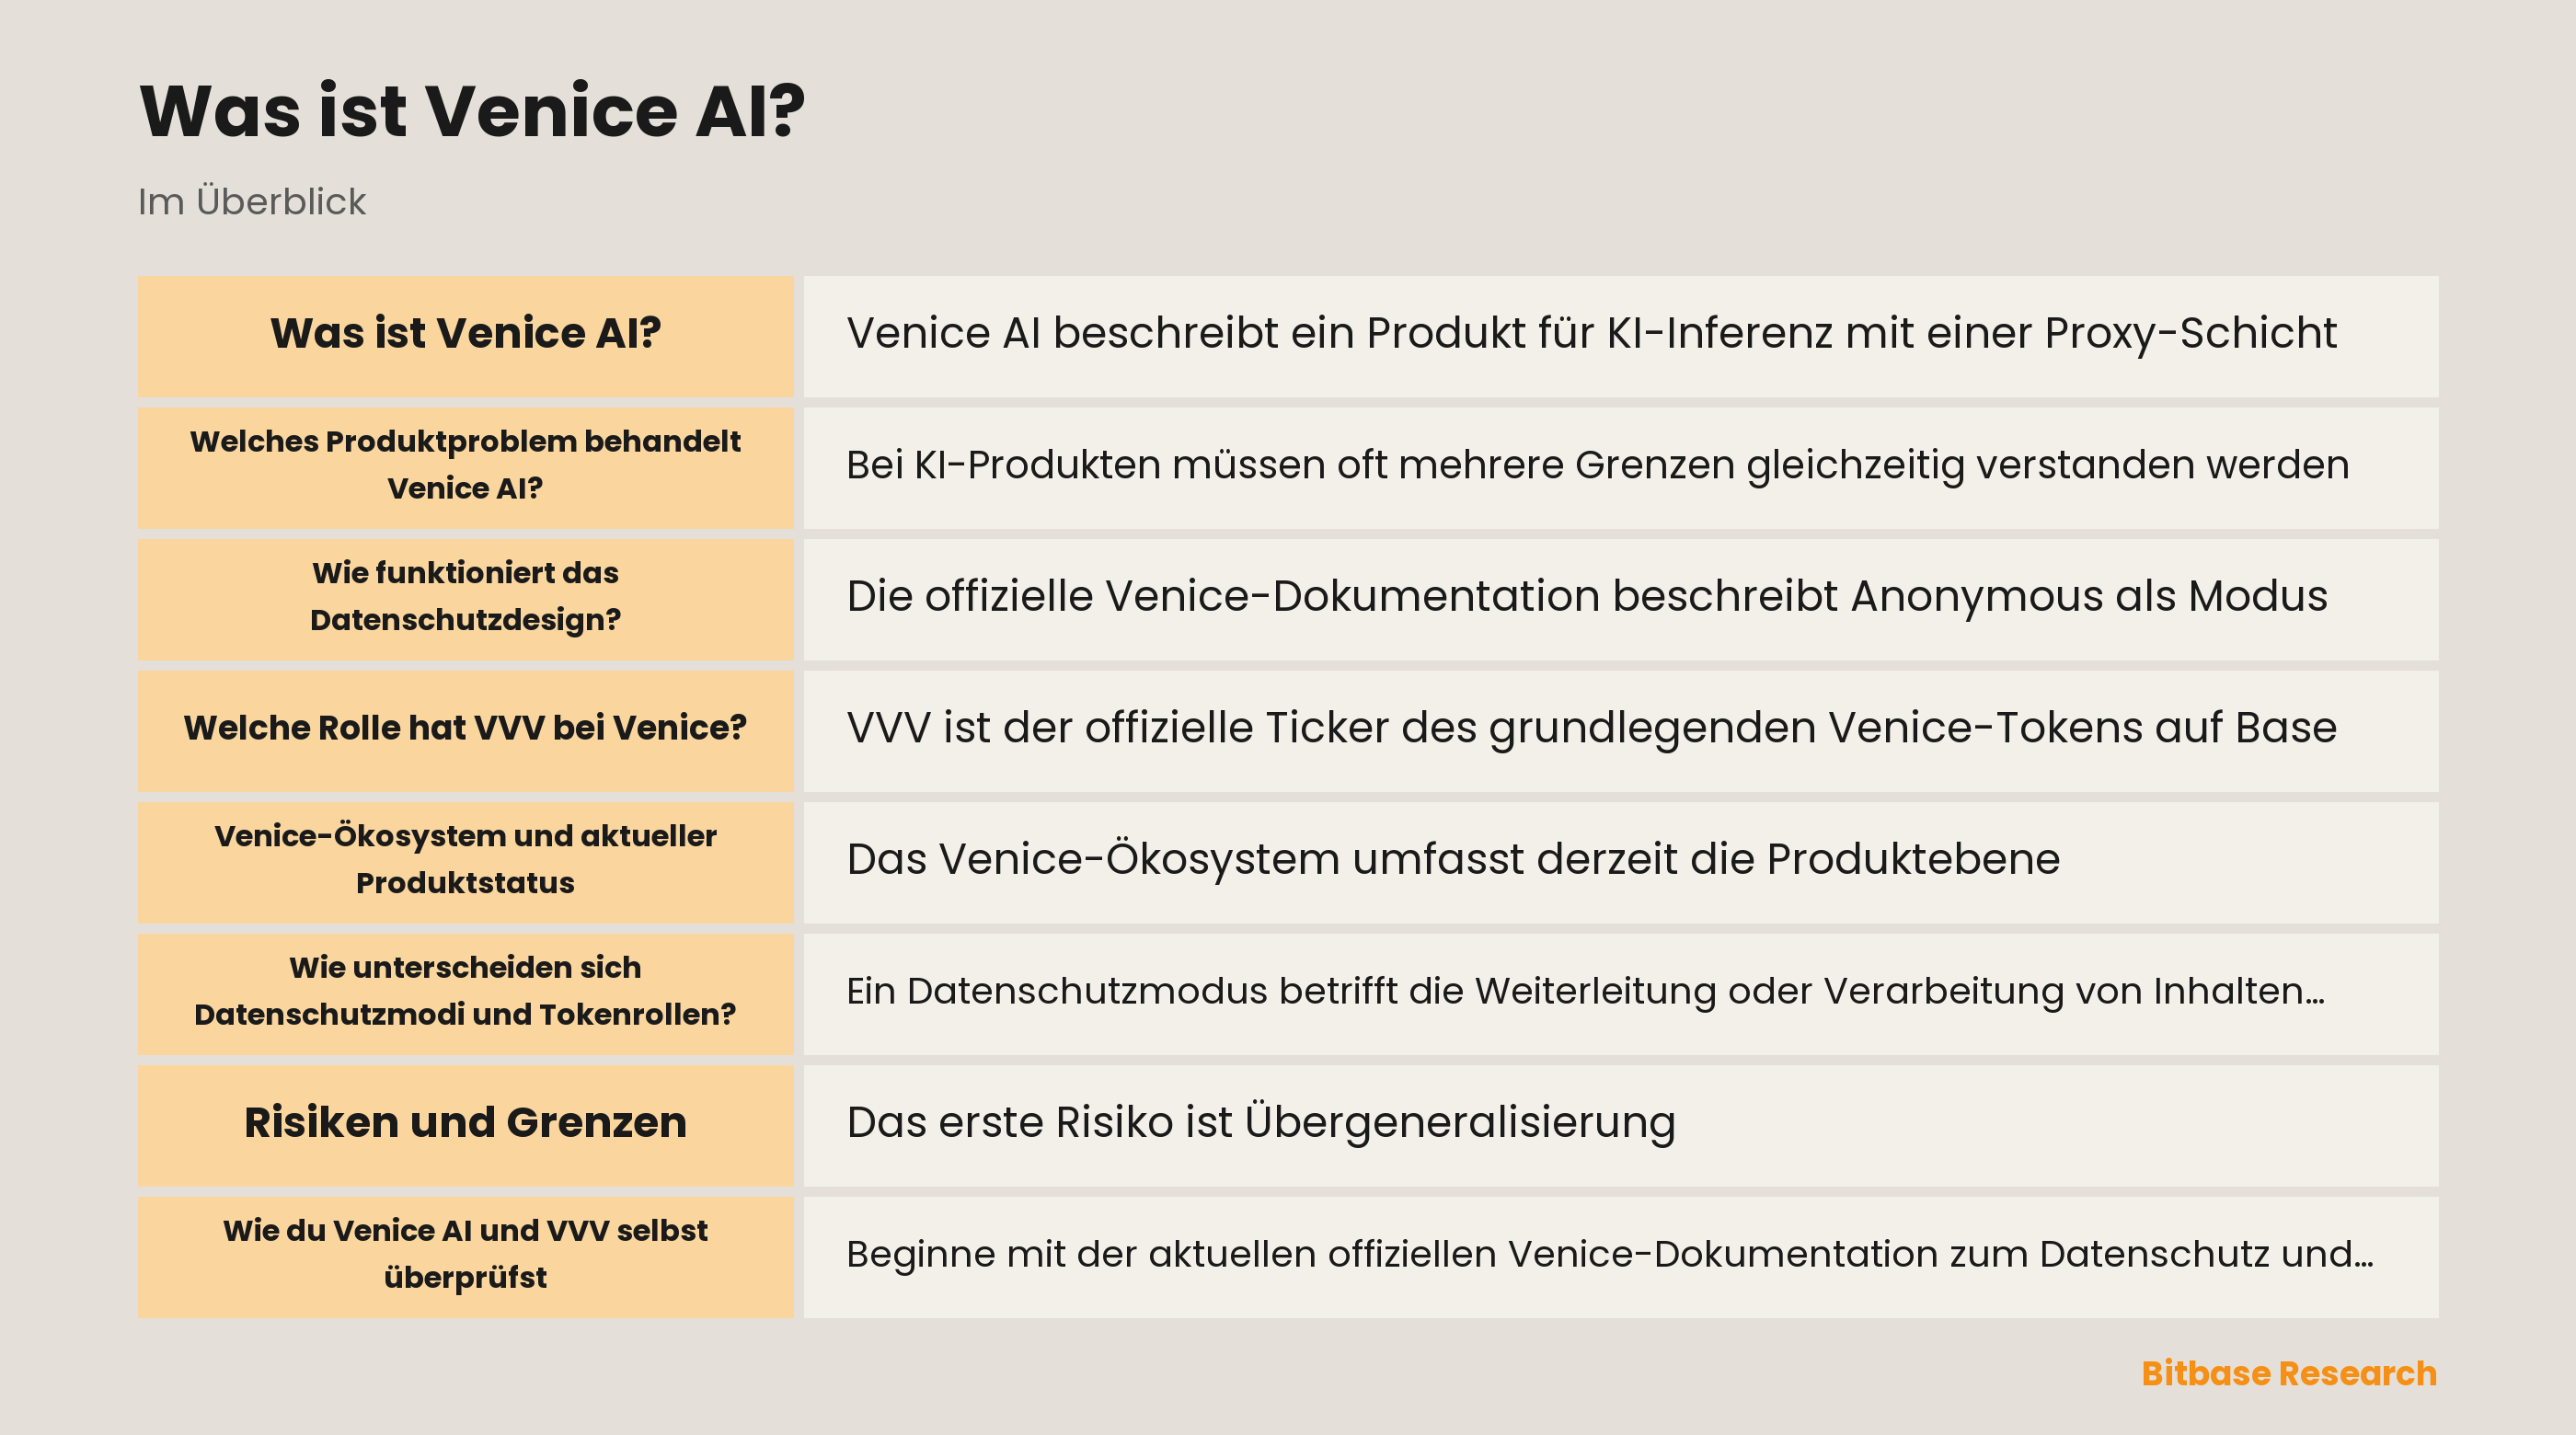Click 'Das Venice-Ökosystem umfasst derzeit die Produktebene'
This screenshot has width=2576, height=1435.
pos(1452,859)
